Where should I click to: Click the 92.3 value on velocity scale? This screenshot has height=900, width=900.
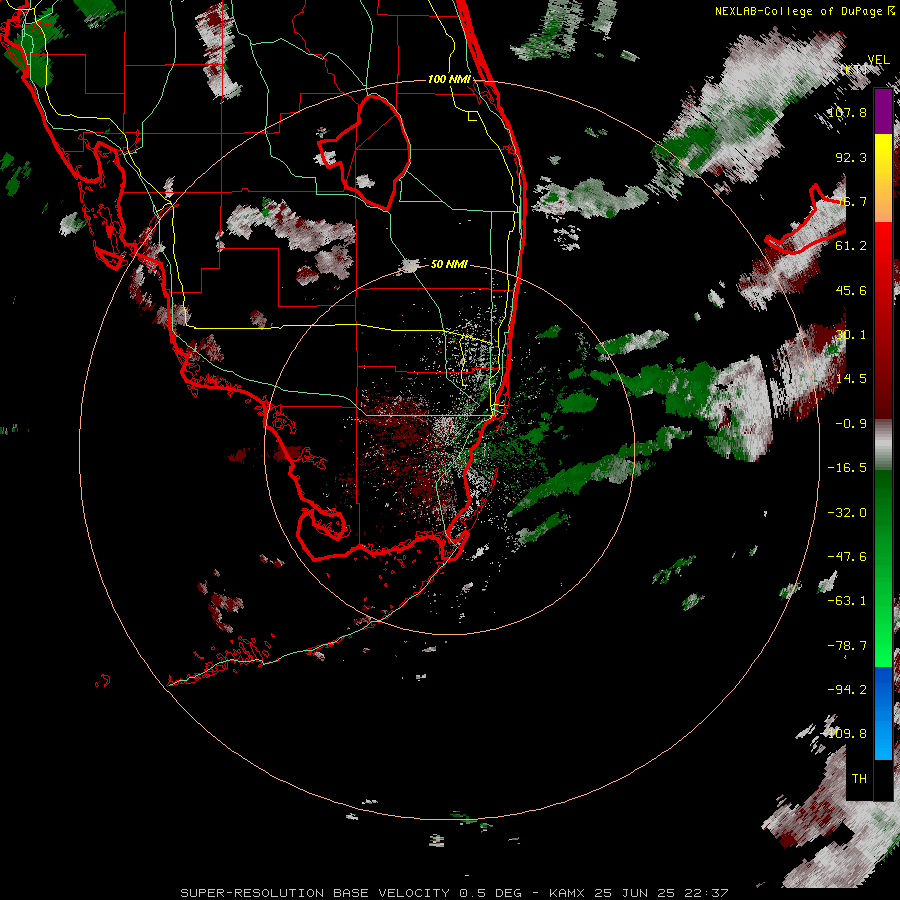tap(851, 157)
